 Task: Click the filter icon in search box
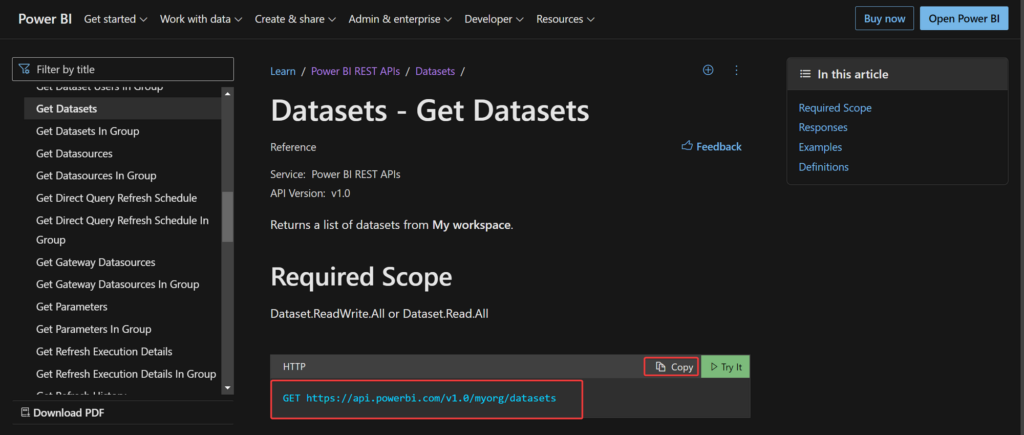point(24,69)
